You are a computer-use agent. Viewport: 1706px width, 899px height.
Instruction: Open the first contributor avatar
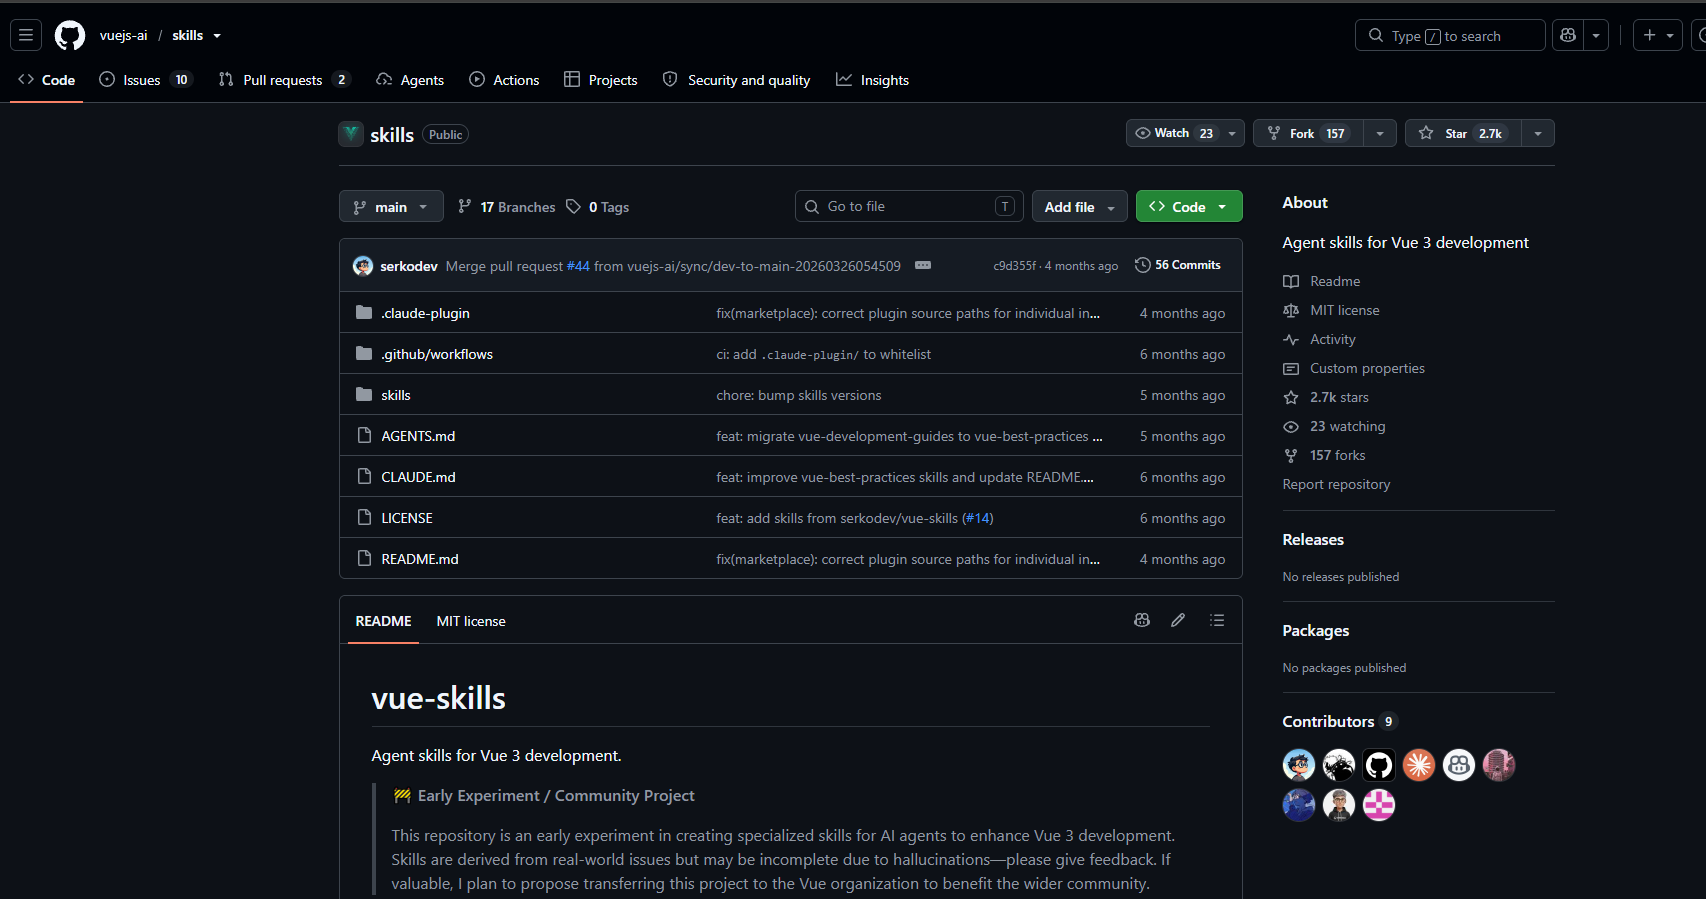(x=1299, y=765)
